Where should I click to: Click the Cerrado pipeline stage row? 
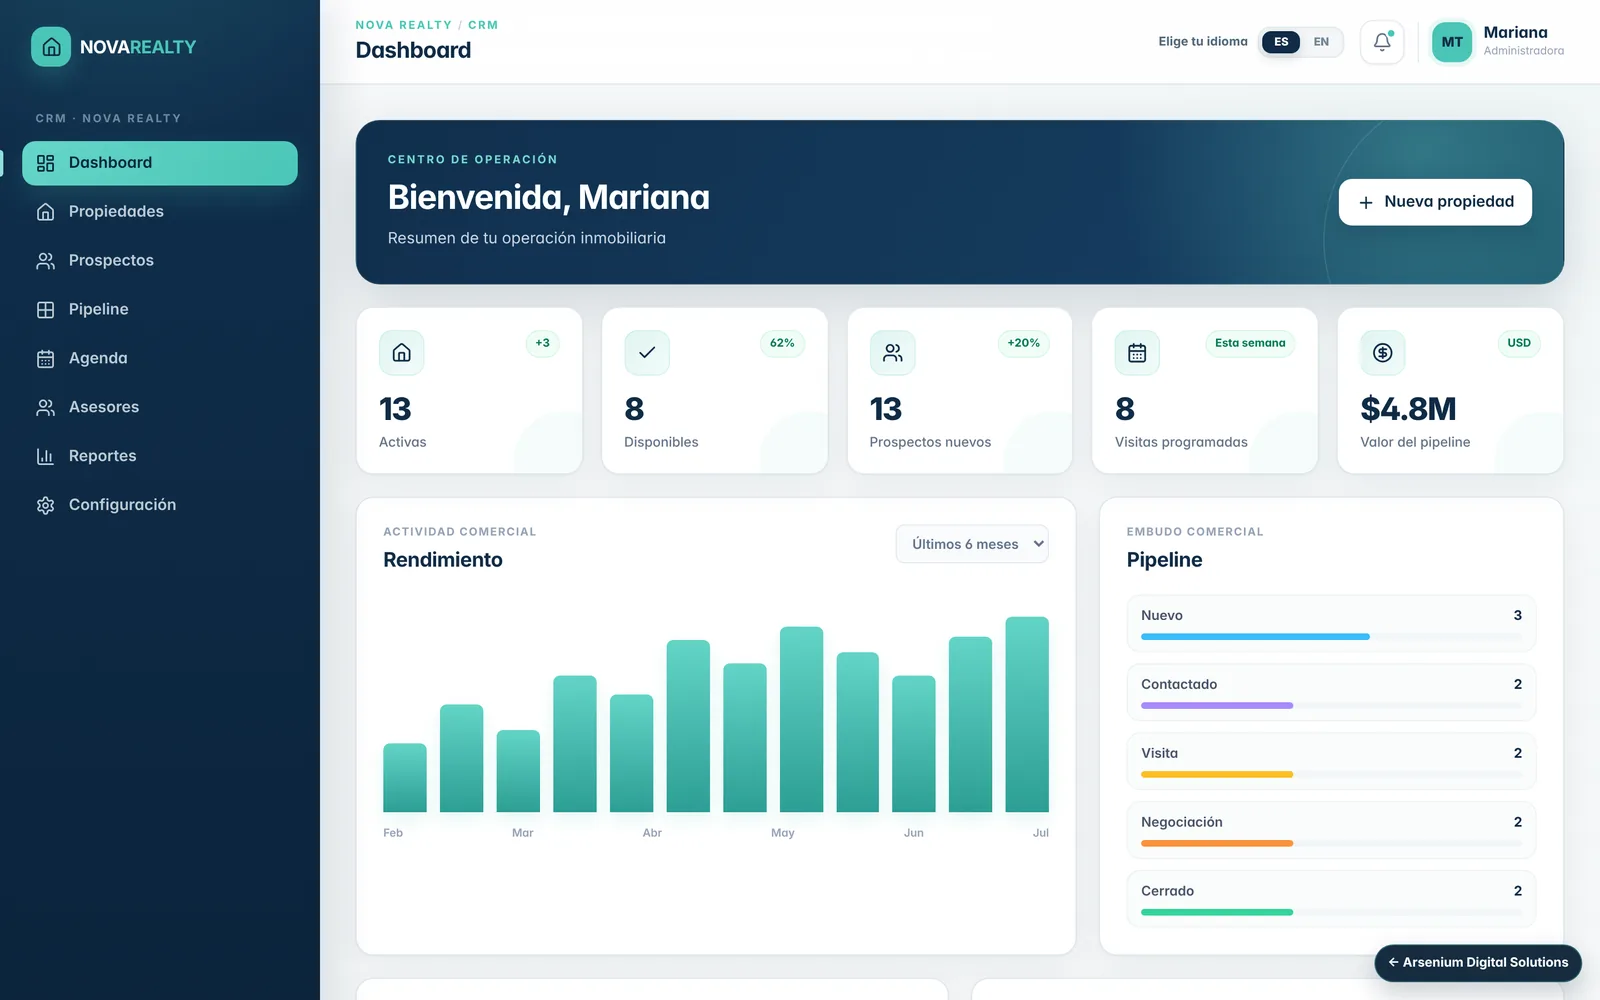(1331, 899)
